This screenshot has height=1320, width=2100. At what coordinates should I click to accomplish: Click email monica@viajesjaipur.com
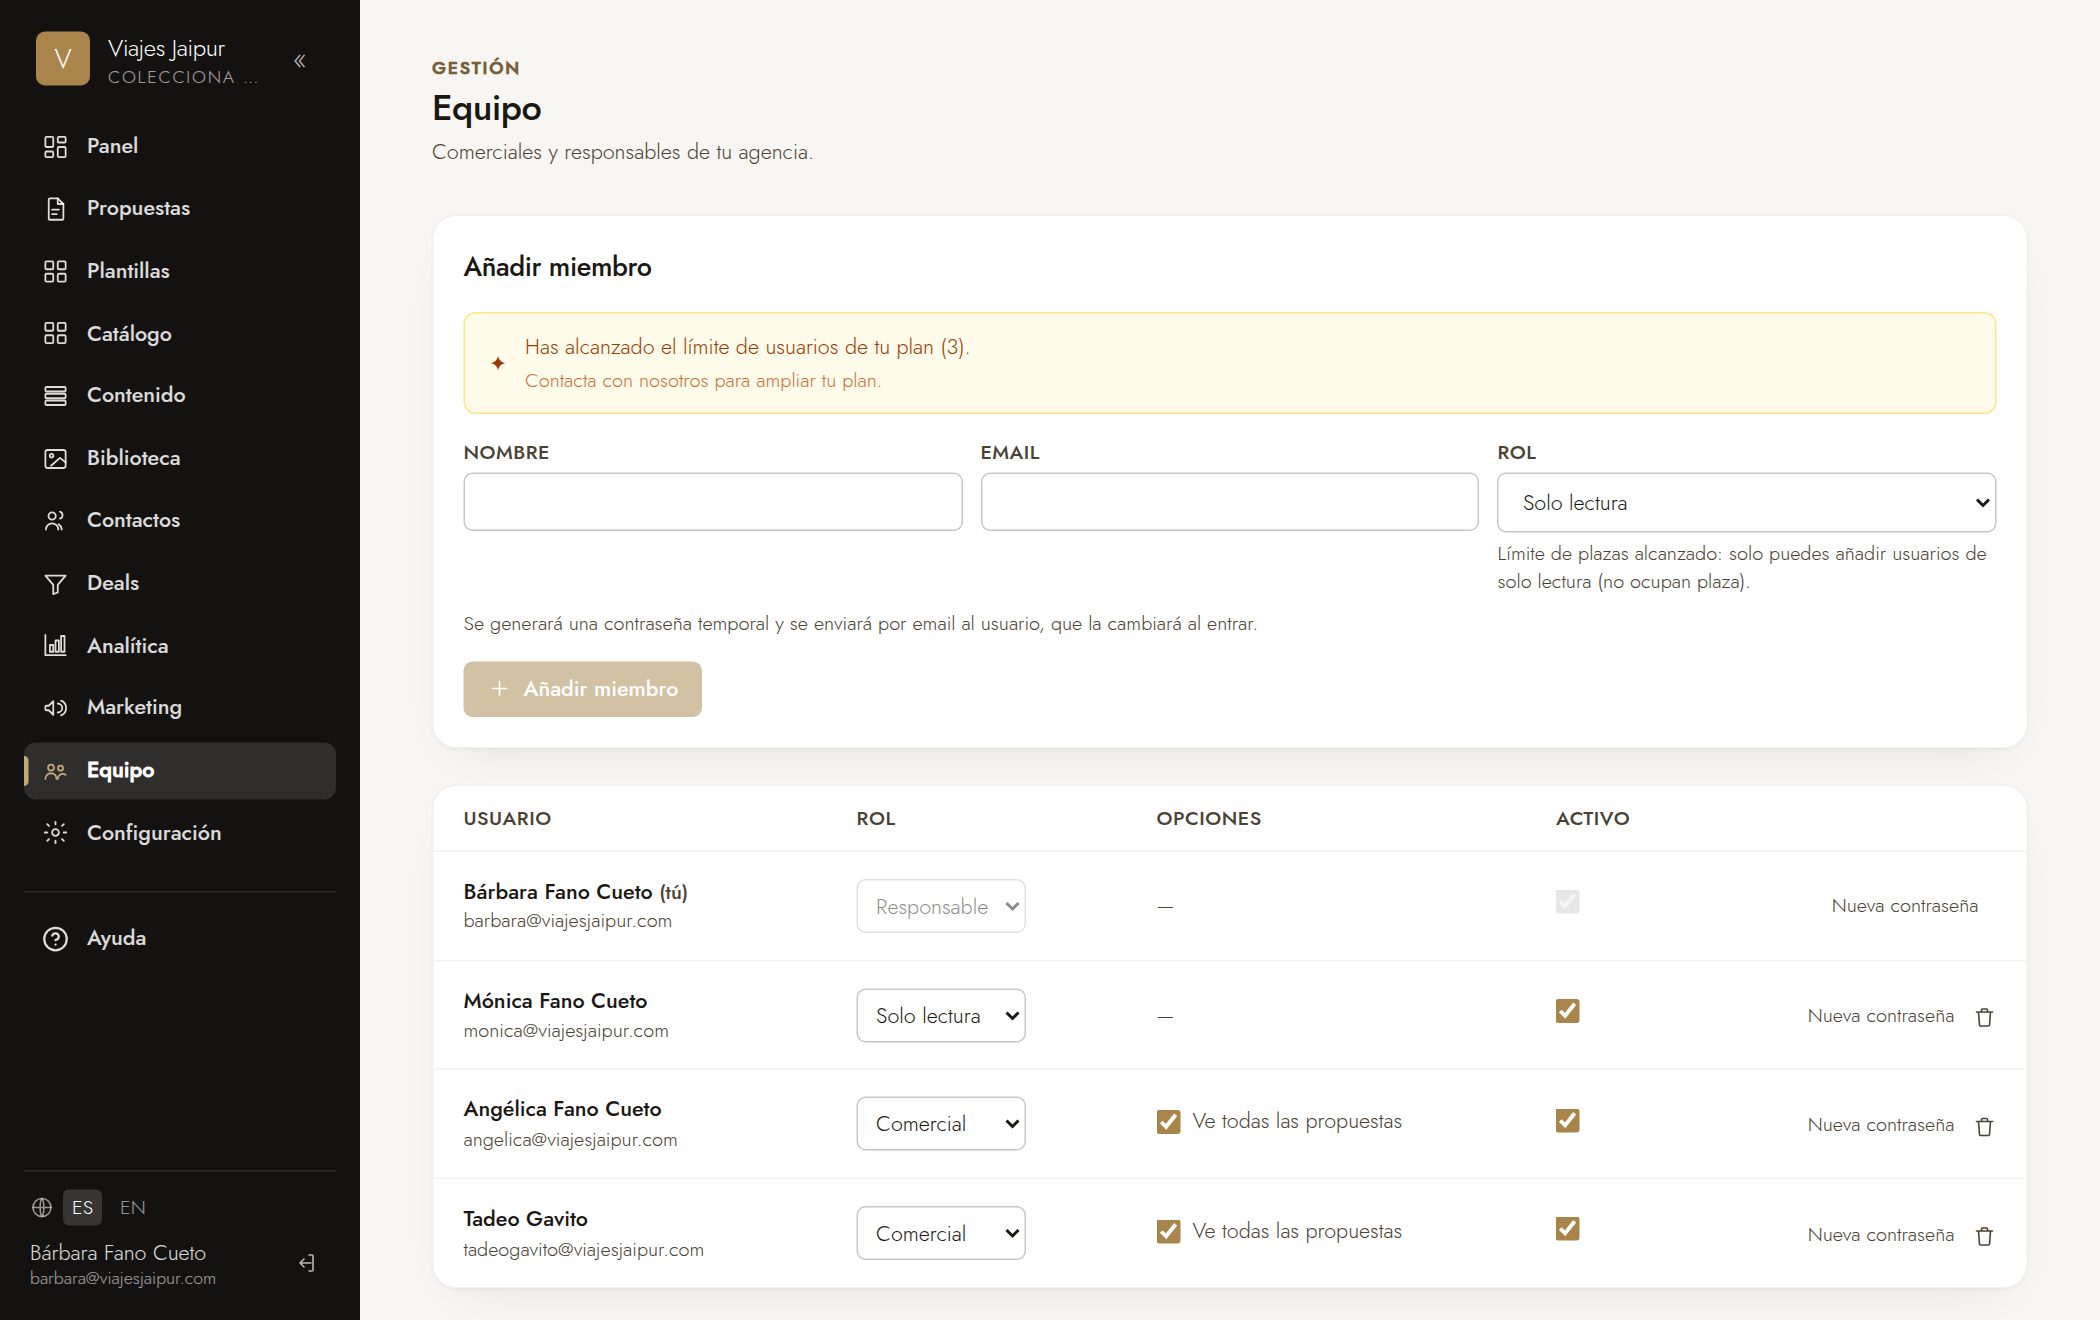566,1031
